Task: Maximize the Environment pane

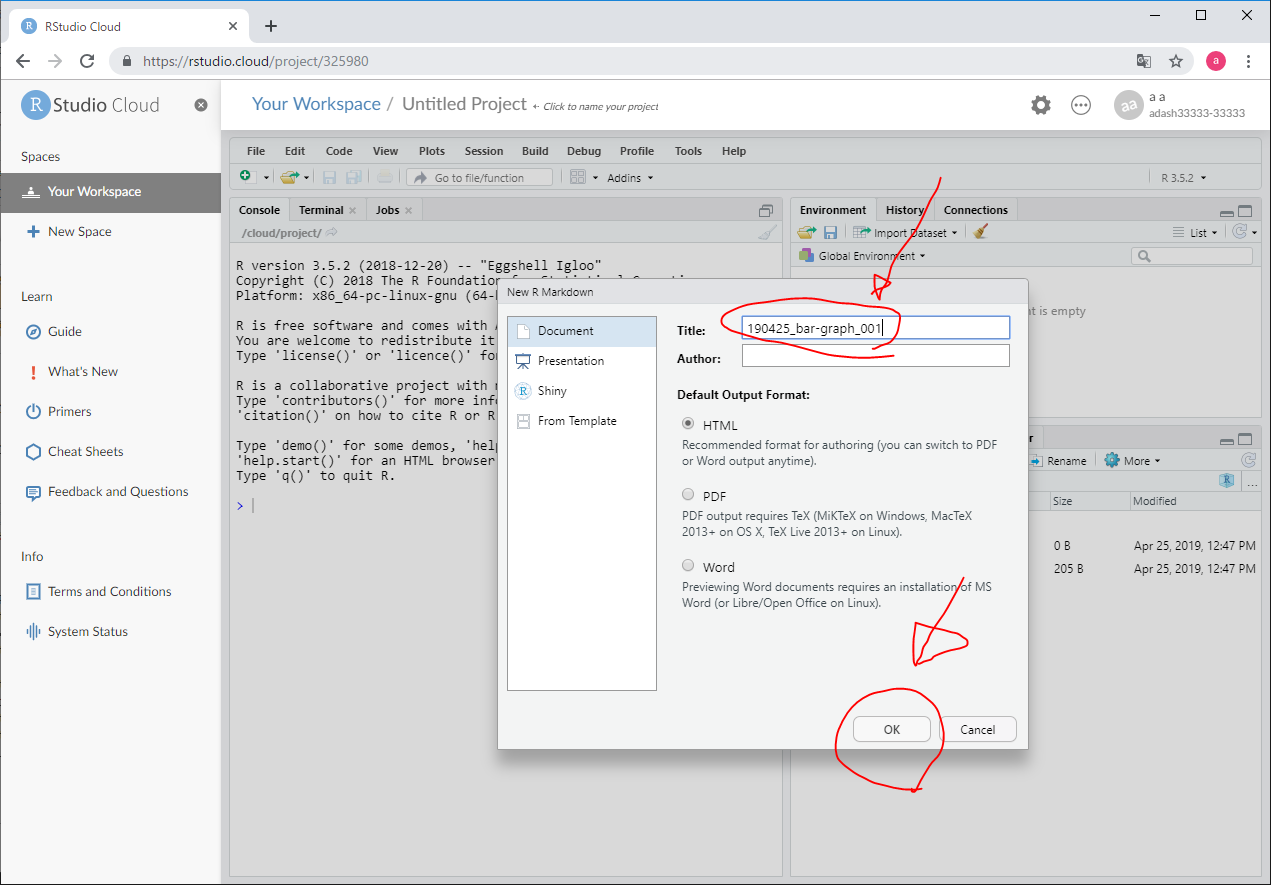Action: click(x=1245, y=211)
